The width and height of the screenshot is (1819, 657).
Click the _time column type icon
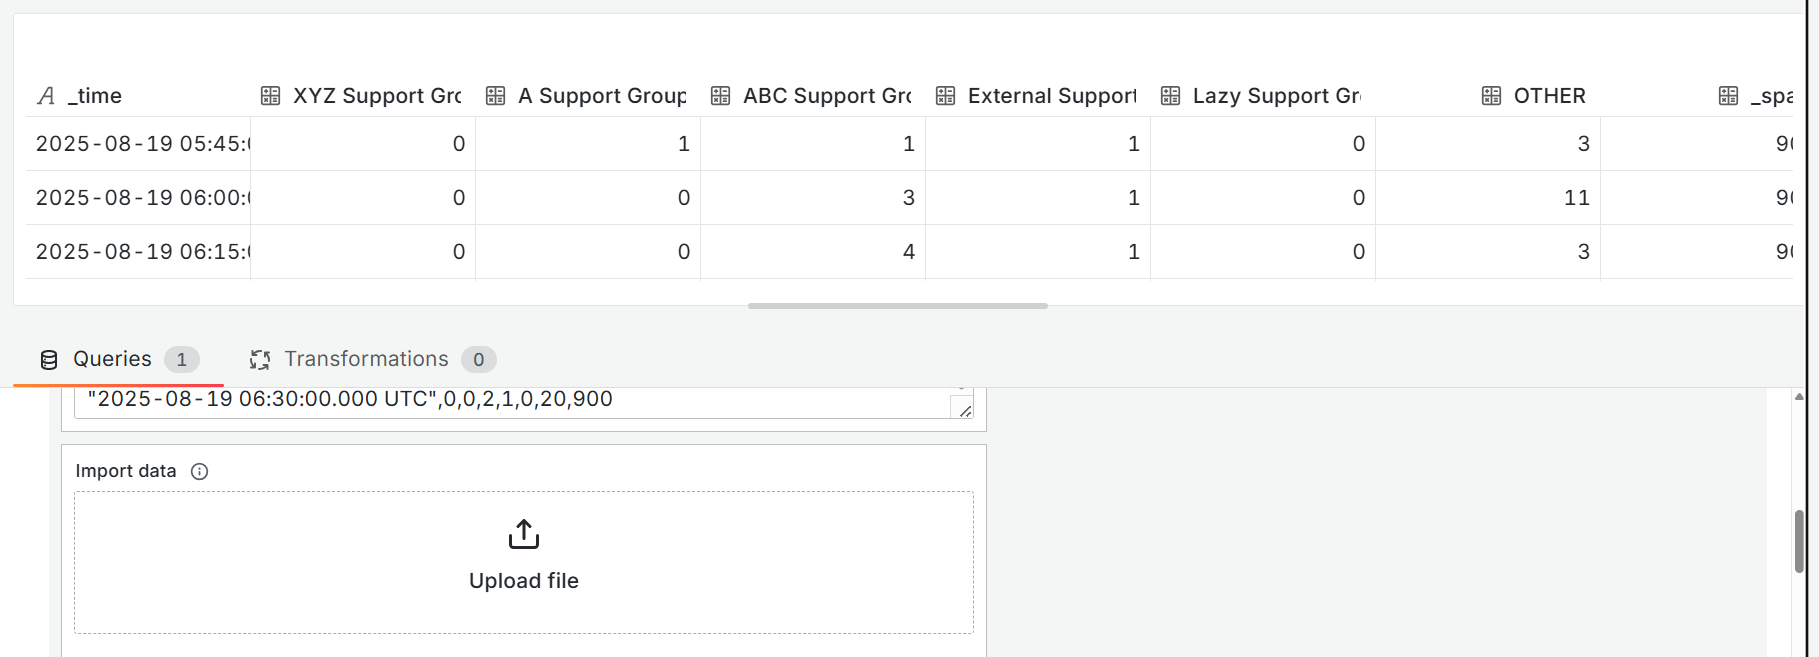(x=46, y=96)
